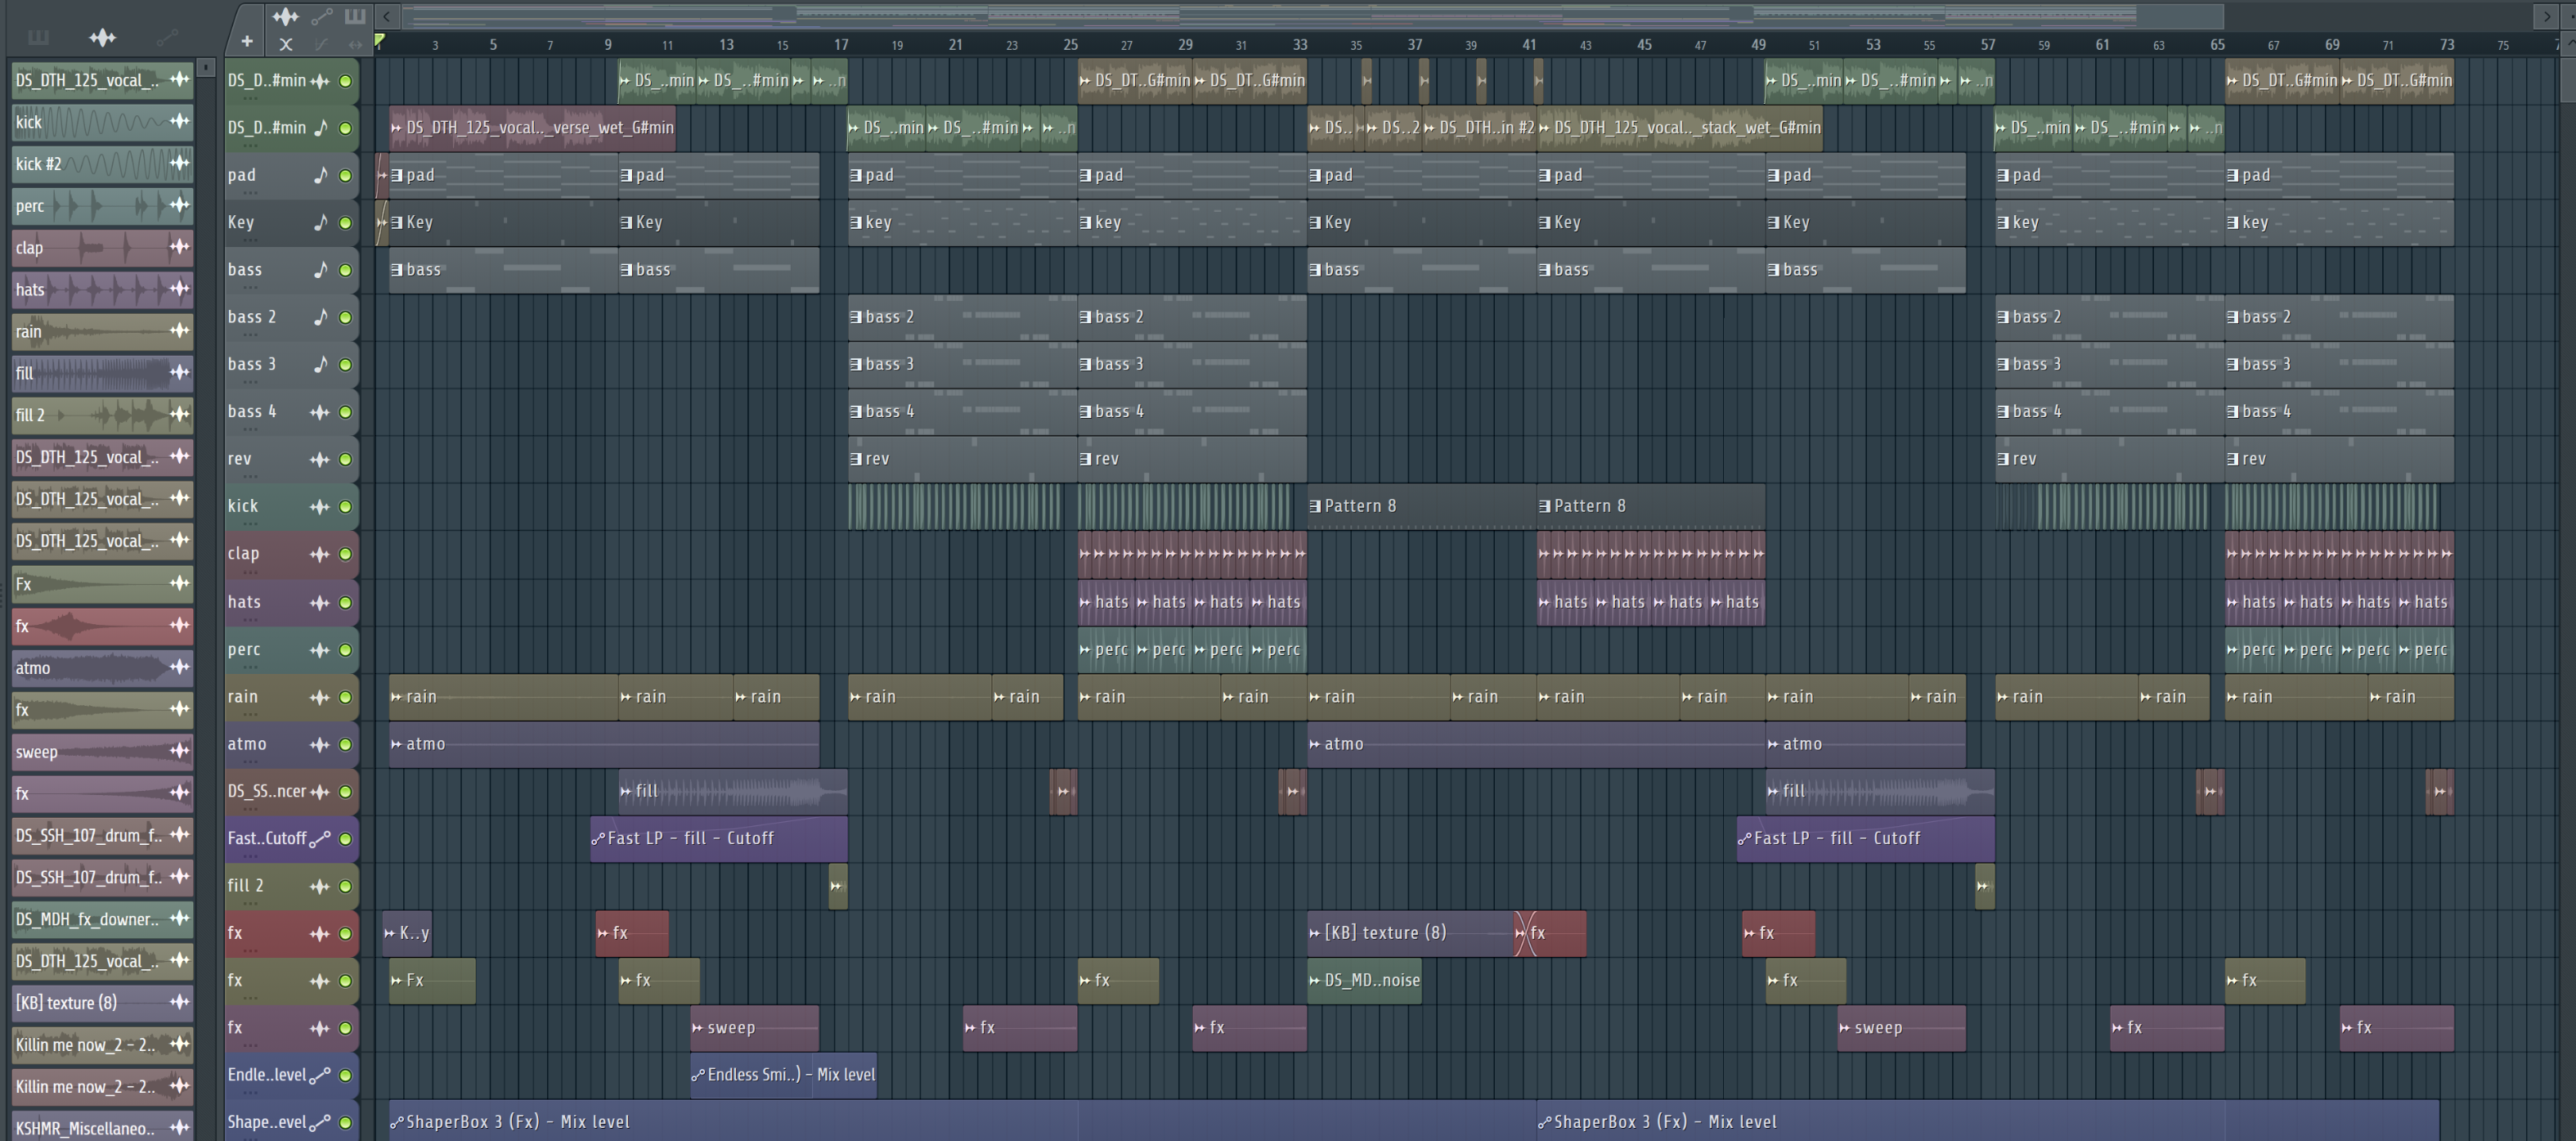
Task: Click automation icon on Shape..evel track
Action: [320, 1122]
